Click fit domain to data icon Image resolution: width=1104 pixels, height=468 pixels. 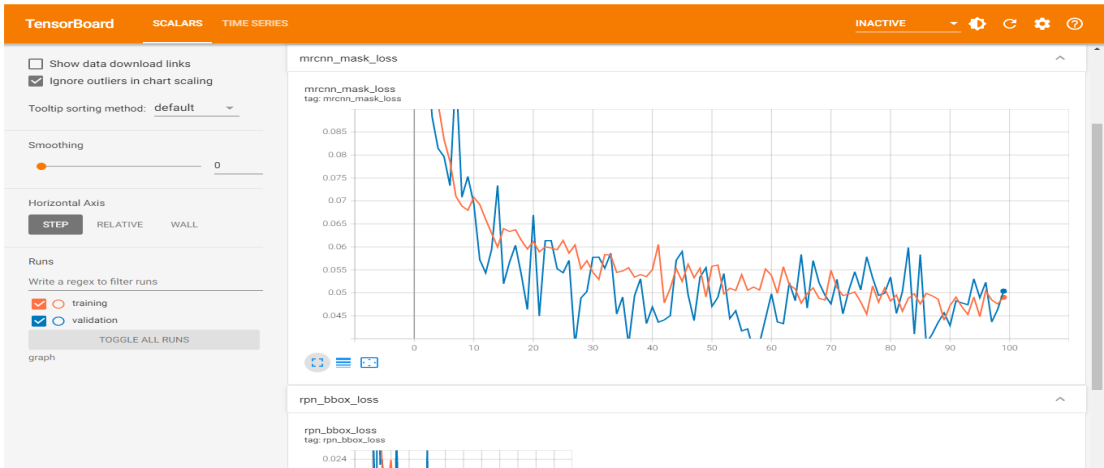point(369,362)
